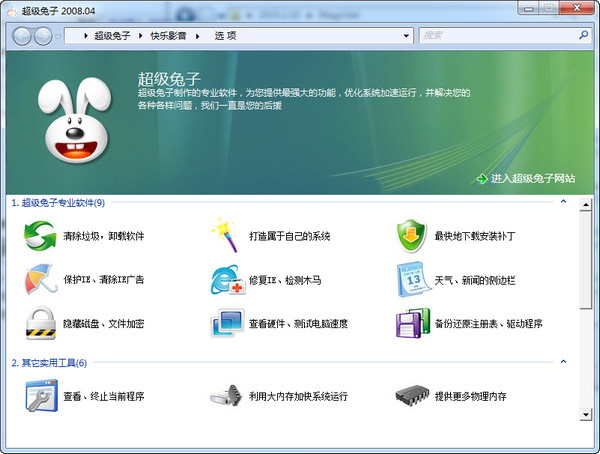Click the black memory chip icon
Viewport: 600px width, 454px height.
412,395
